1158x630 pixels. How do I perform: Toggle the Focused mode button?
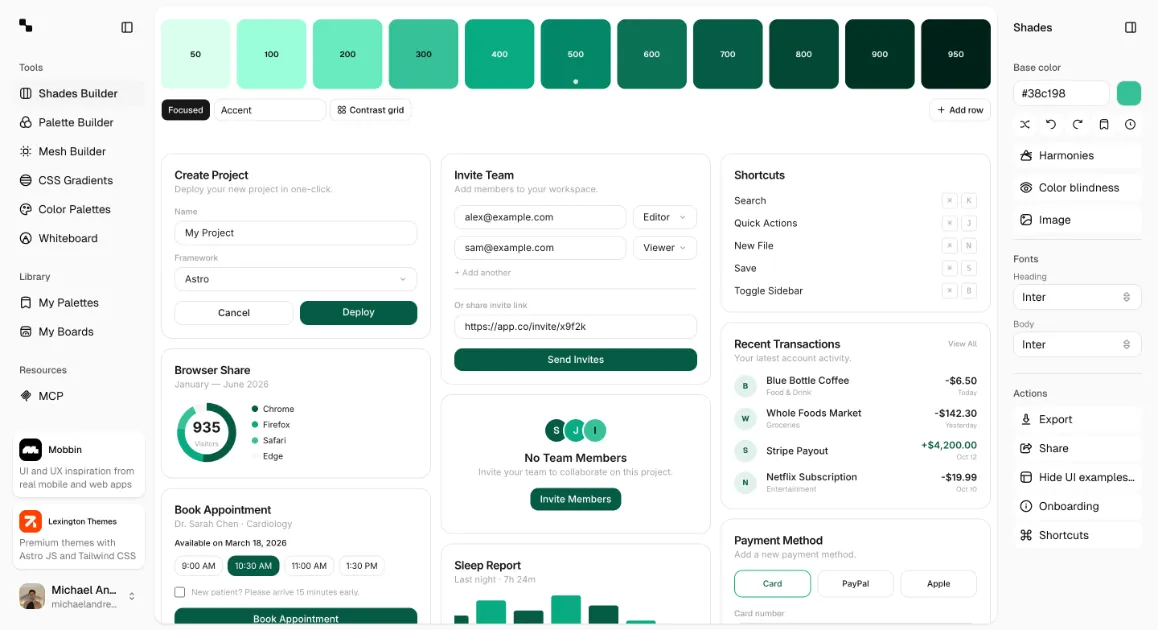(x=185, y=110)
